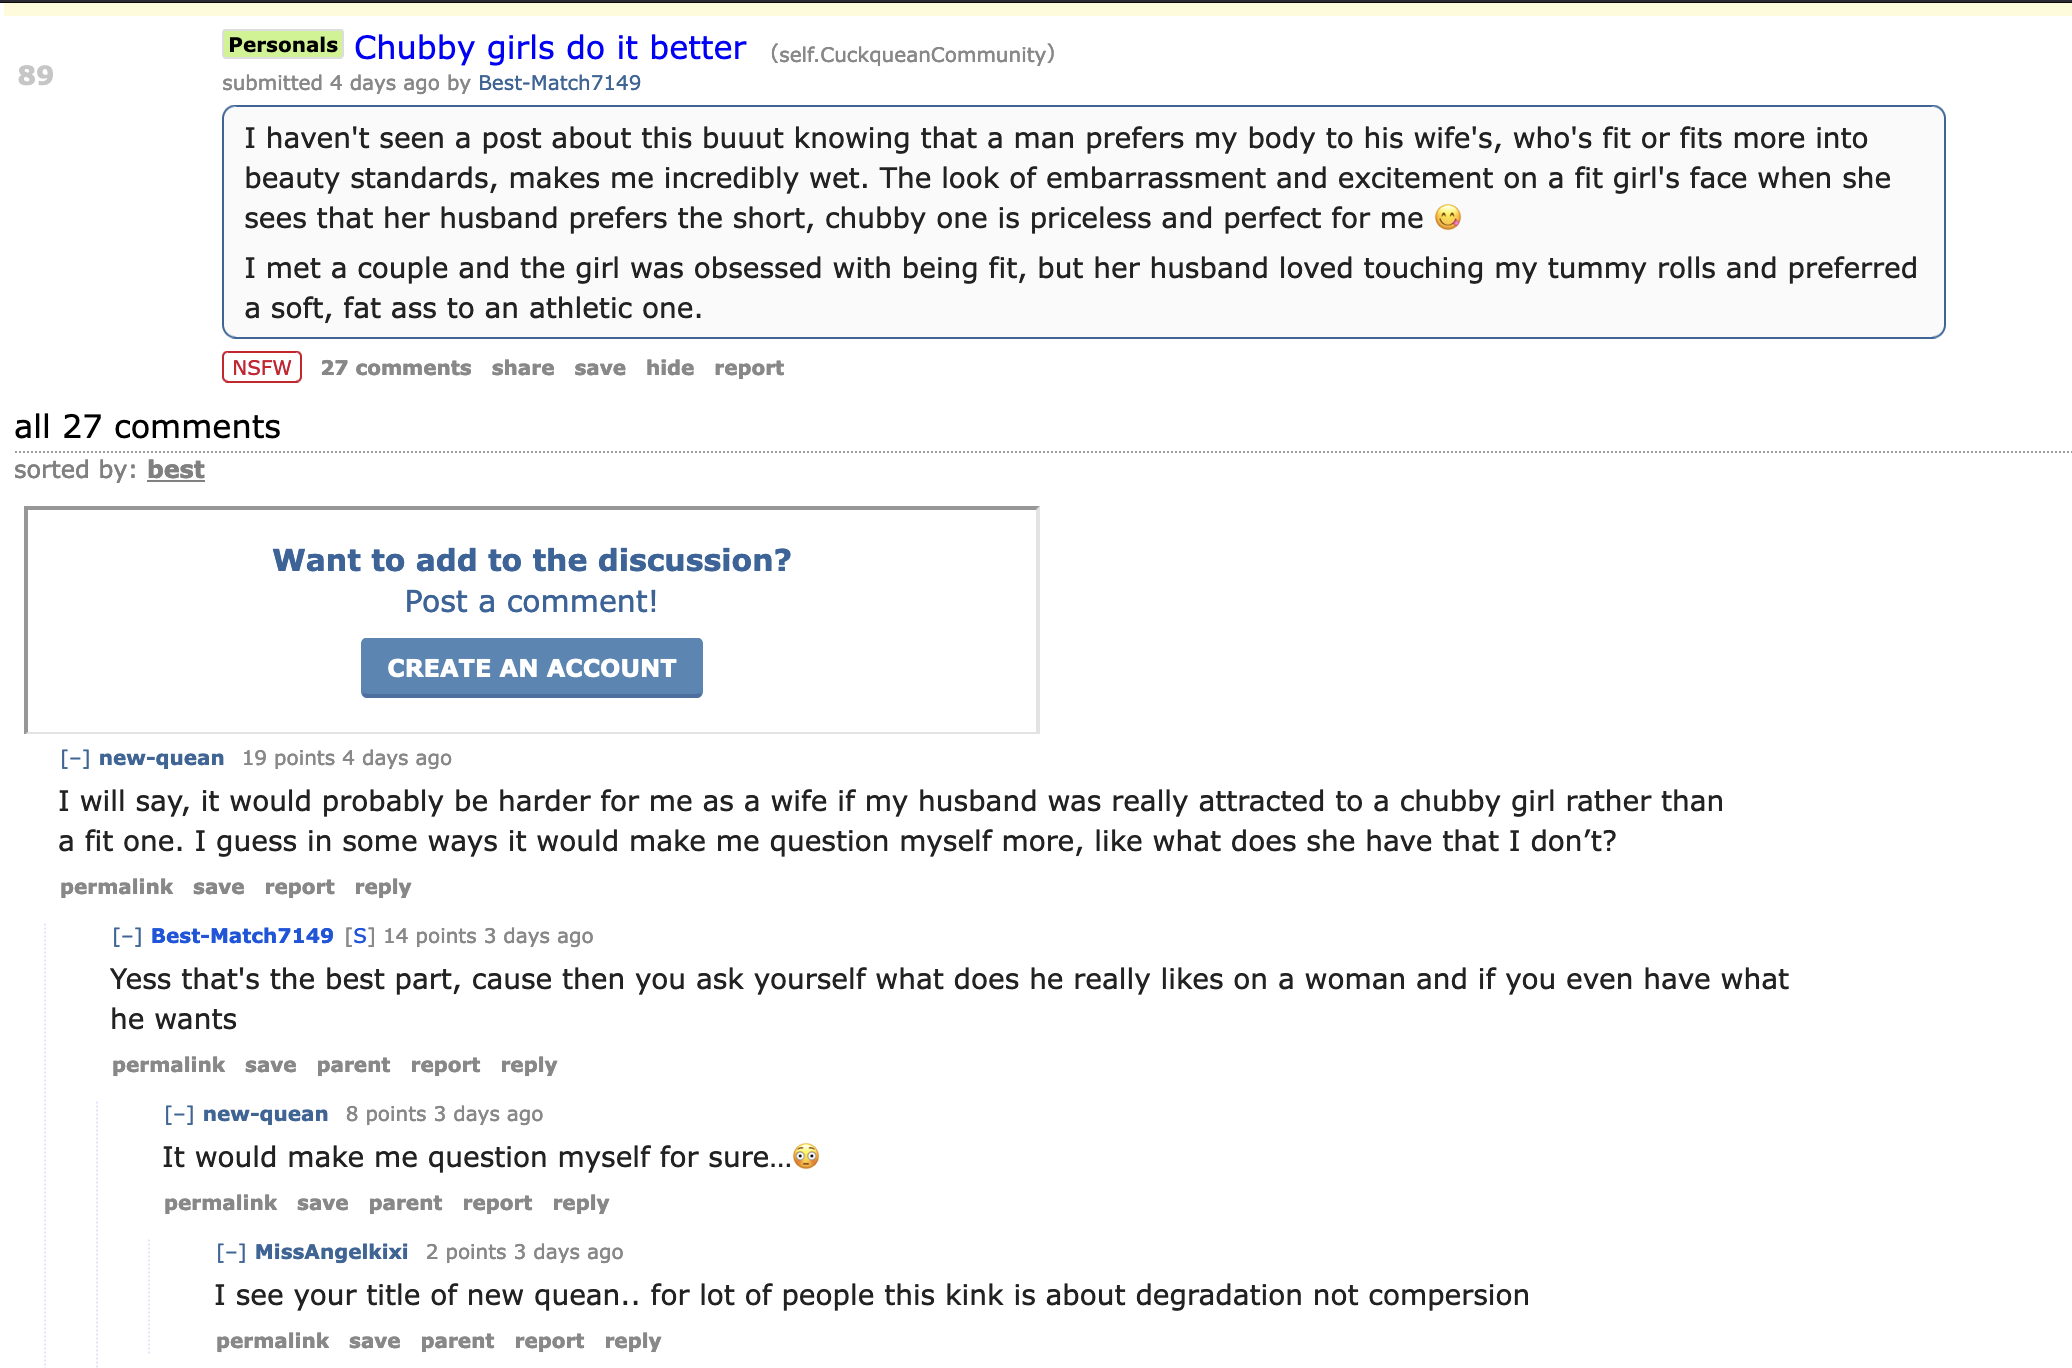This screenshot has width=2072, height=1368.
Task: Save the post under the text box
Action: coord(599,368)
